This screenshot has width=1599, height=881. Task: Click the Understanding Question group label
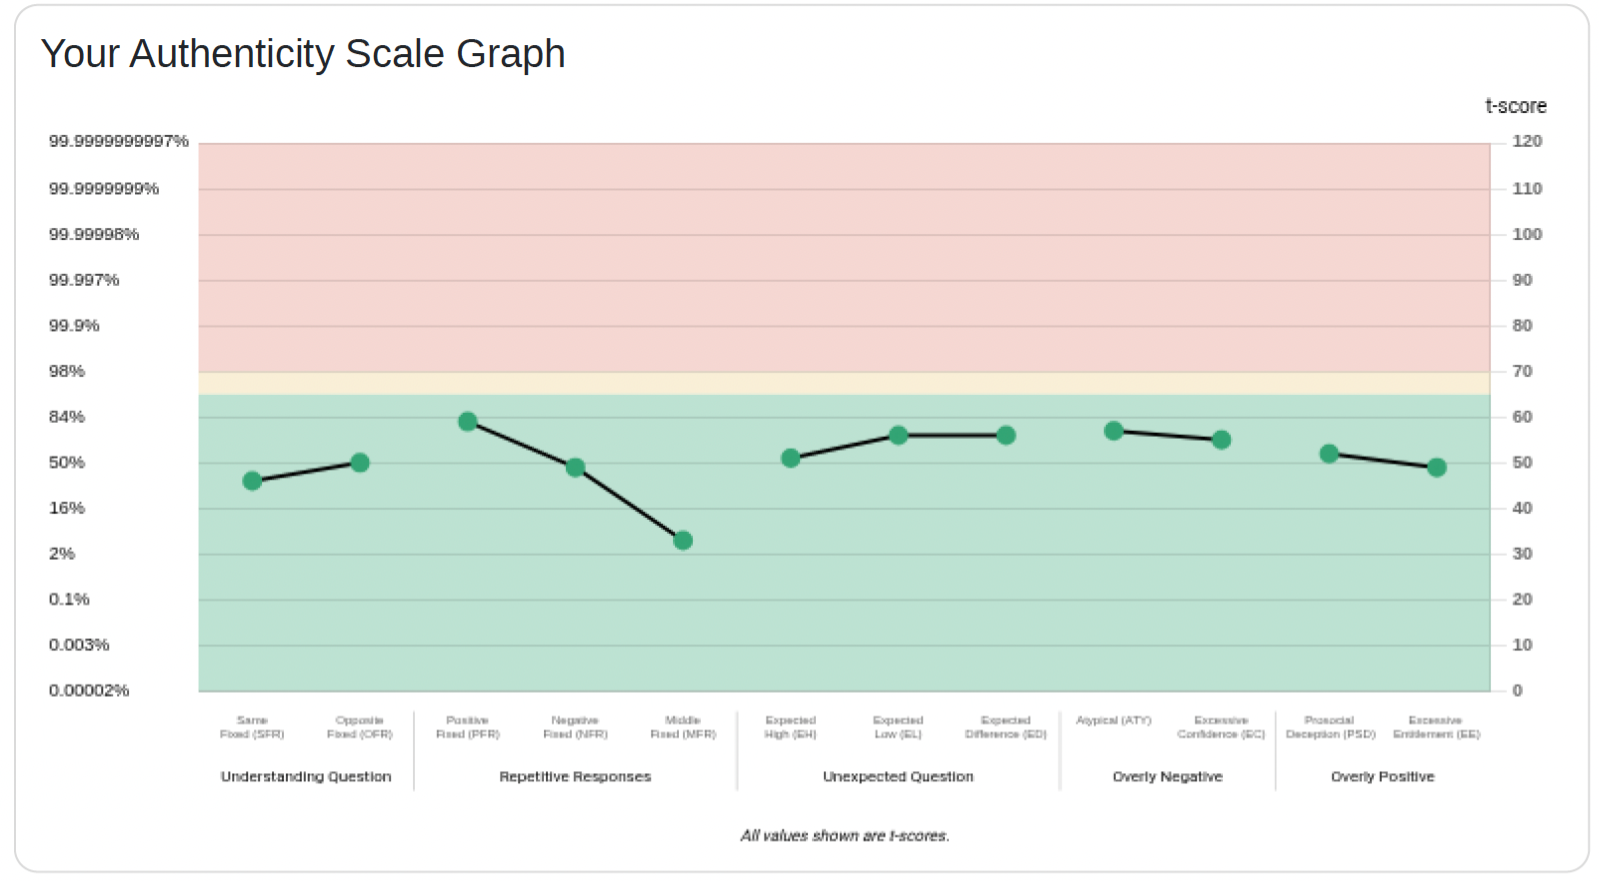306,777
